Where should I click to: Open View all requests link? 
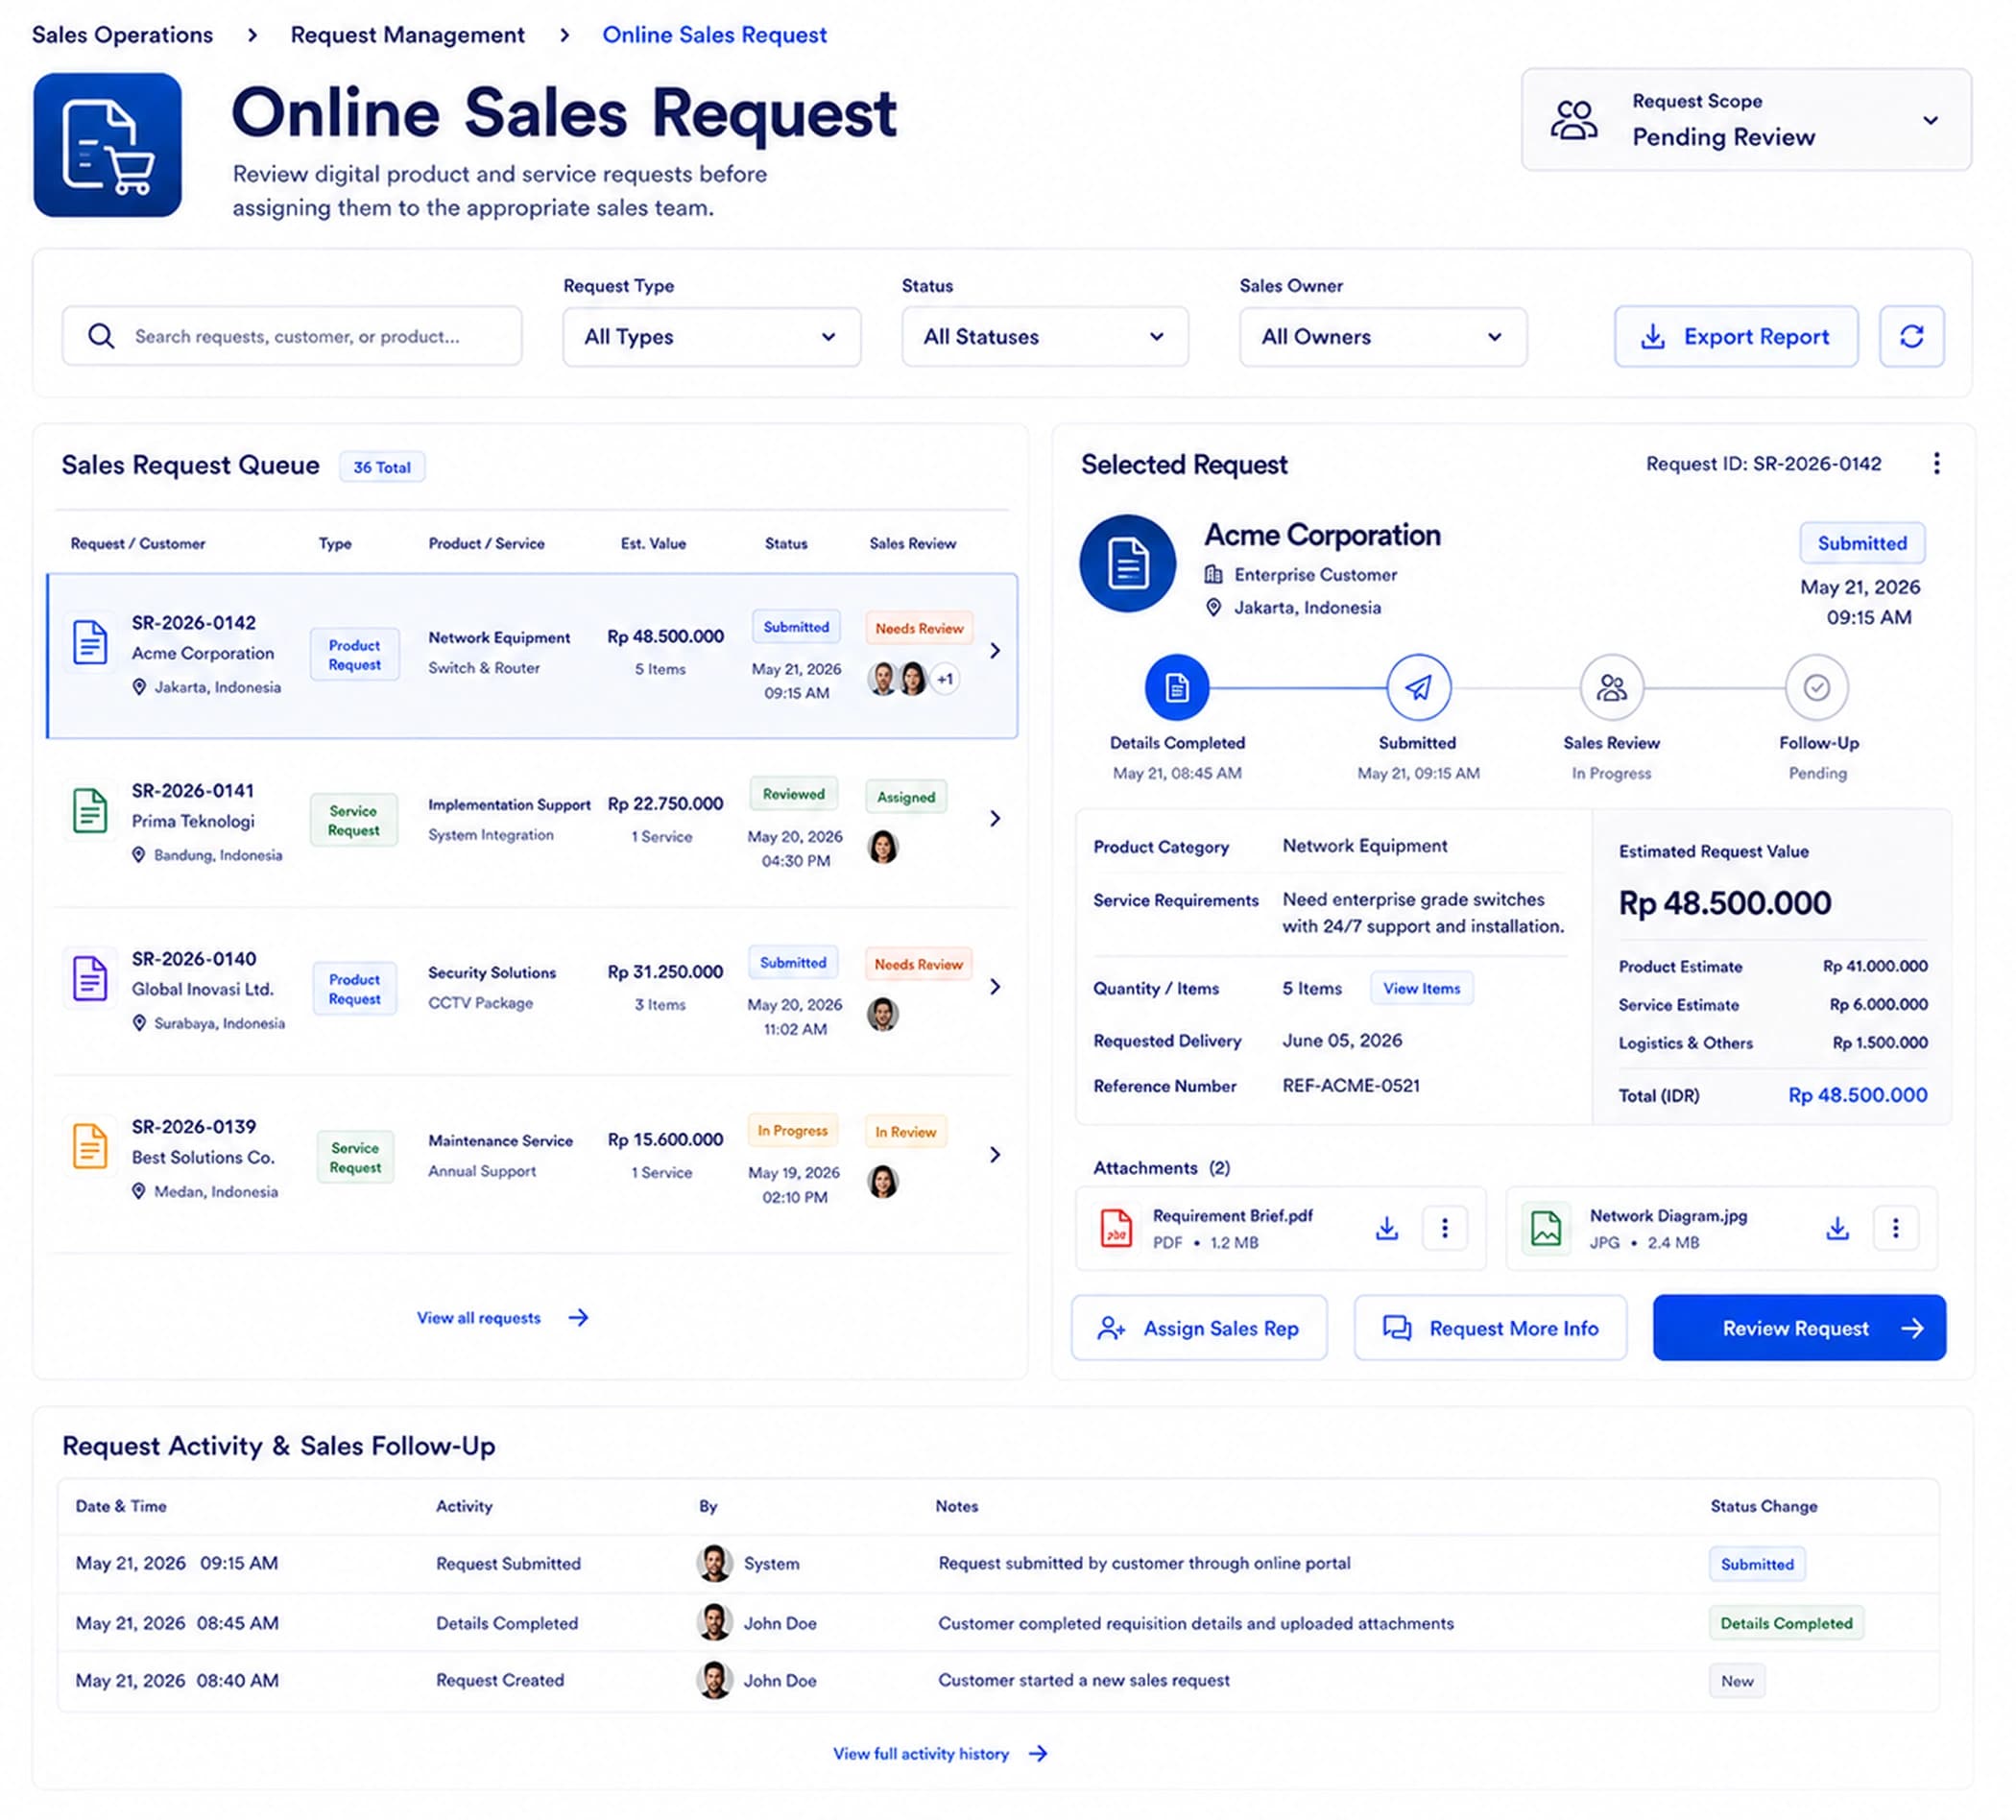pyautogui.click(x=502, y=1318)
